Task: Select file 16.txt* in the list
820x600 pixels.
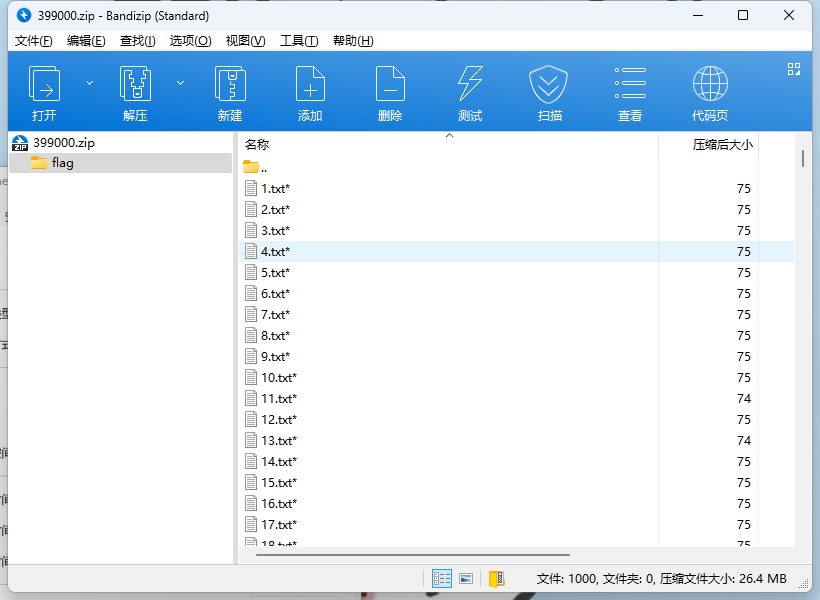Action: coord(516,503)
